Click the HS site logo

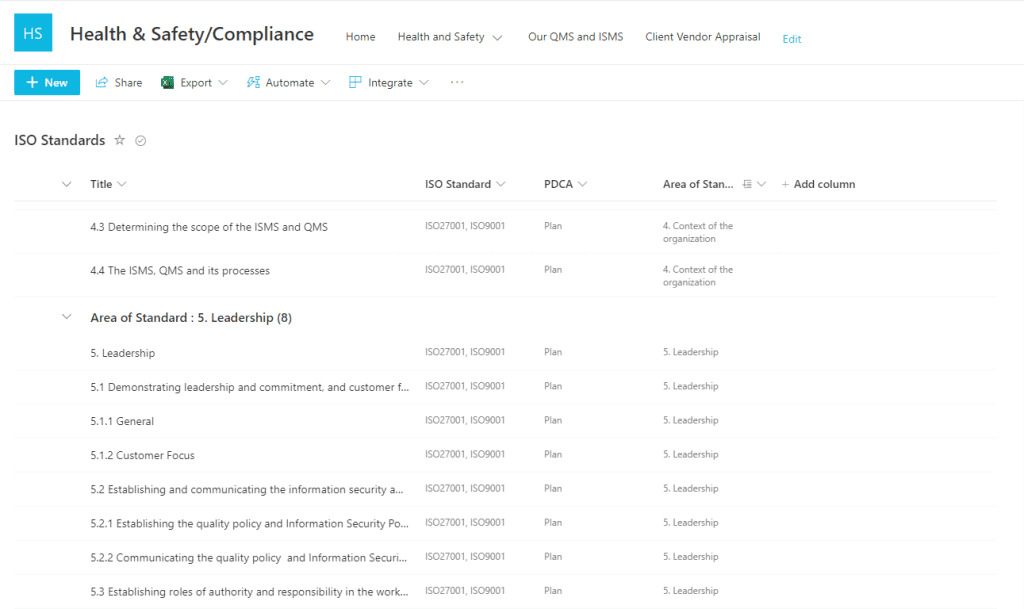(x=33, y=32)
